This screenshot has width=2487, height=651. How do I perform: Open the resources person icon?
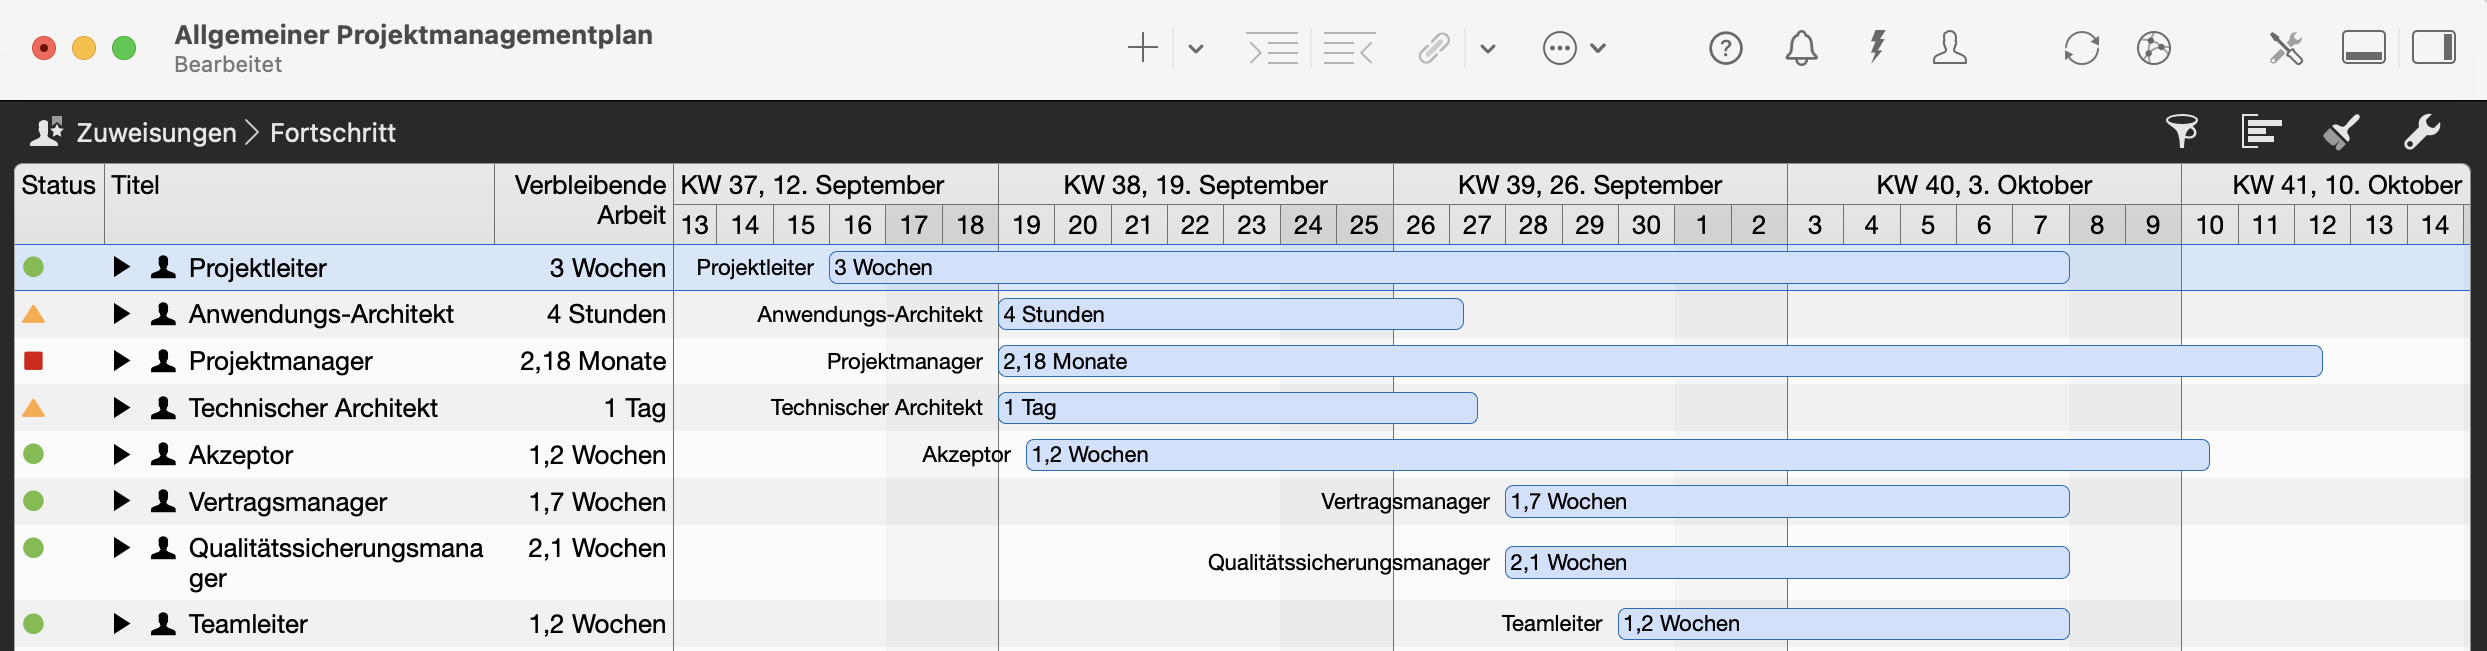[1950, 48]
